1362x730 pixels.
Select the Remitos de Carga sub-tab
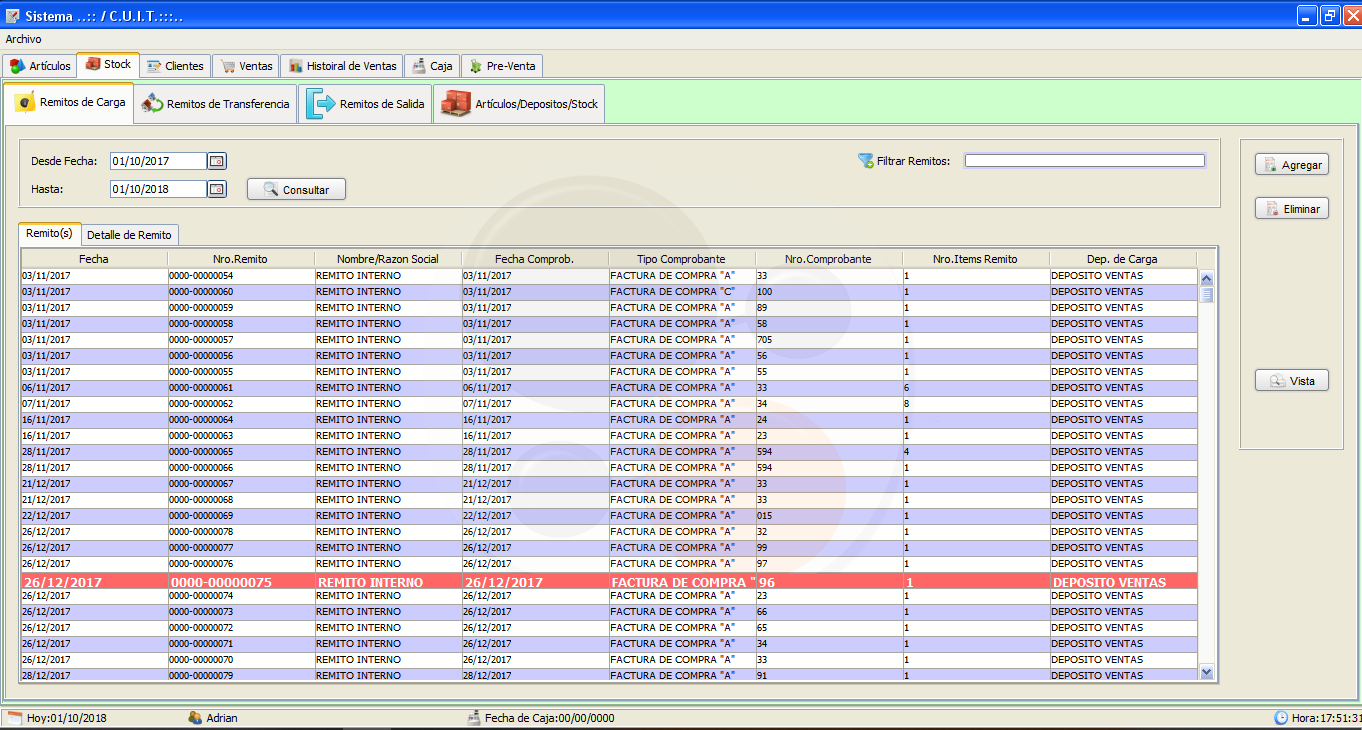coord(69,103)
